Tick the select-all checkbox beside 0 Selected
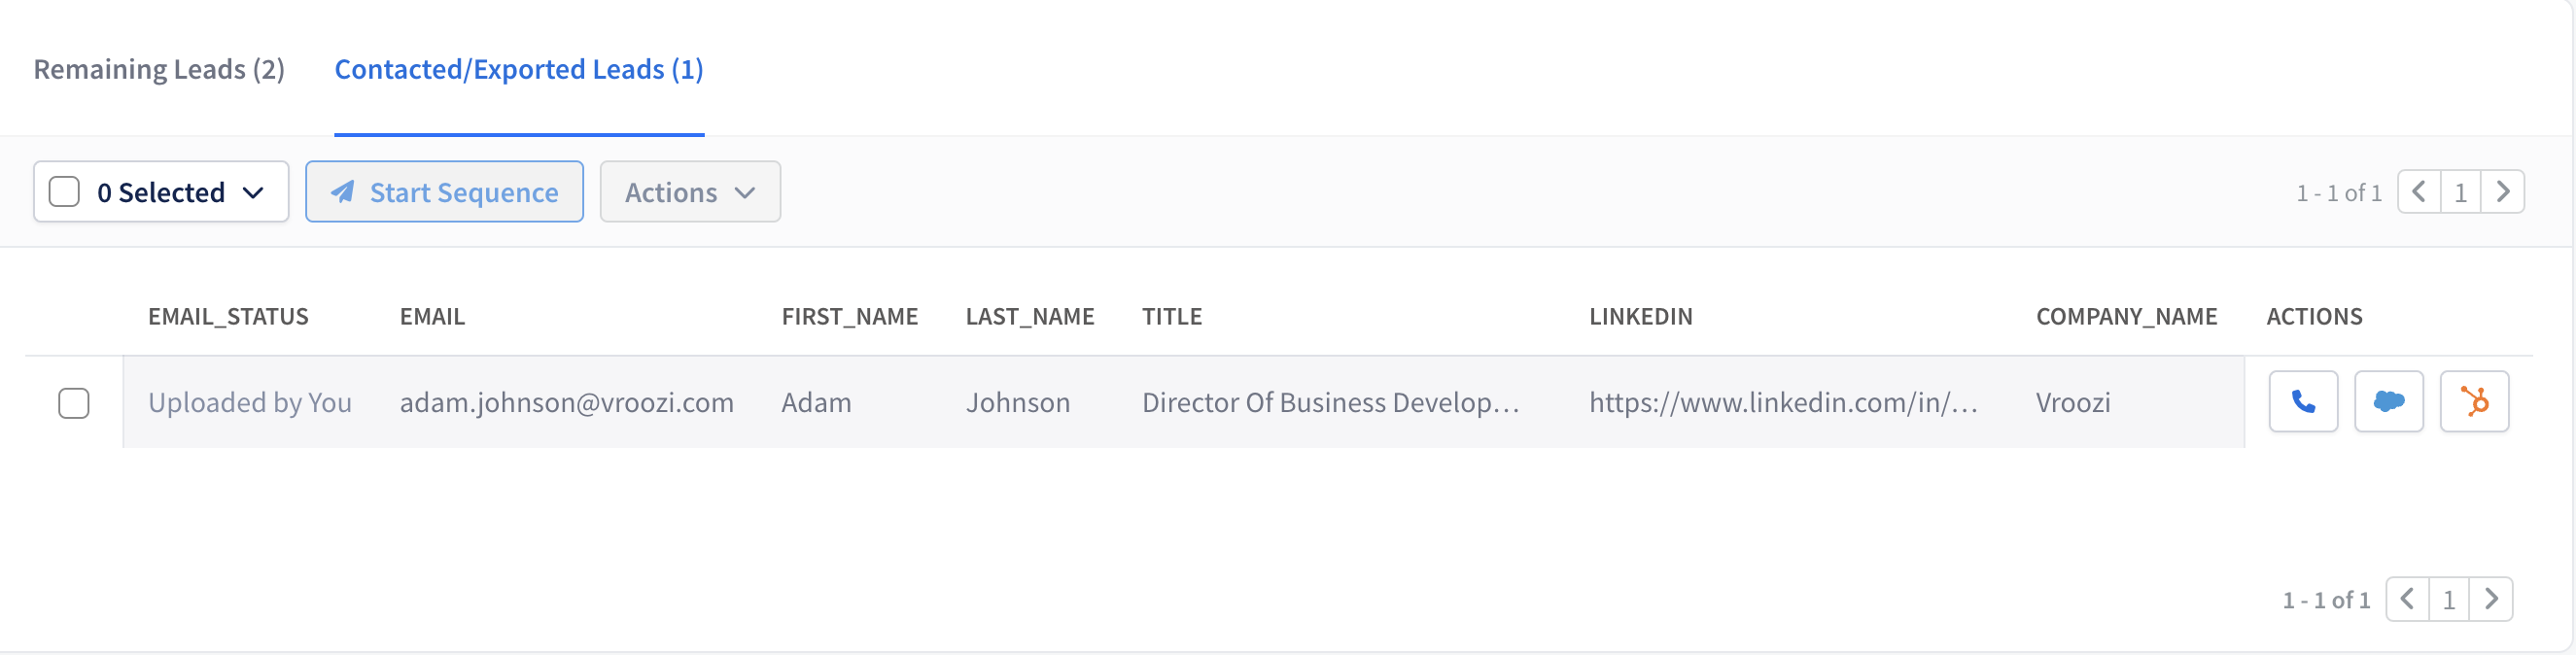This screenshot has height=655, width=2576. click(64, 192)
